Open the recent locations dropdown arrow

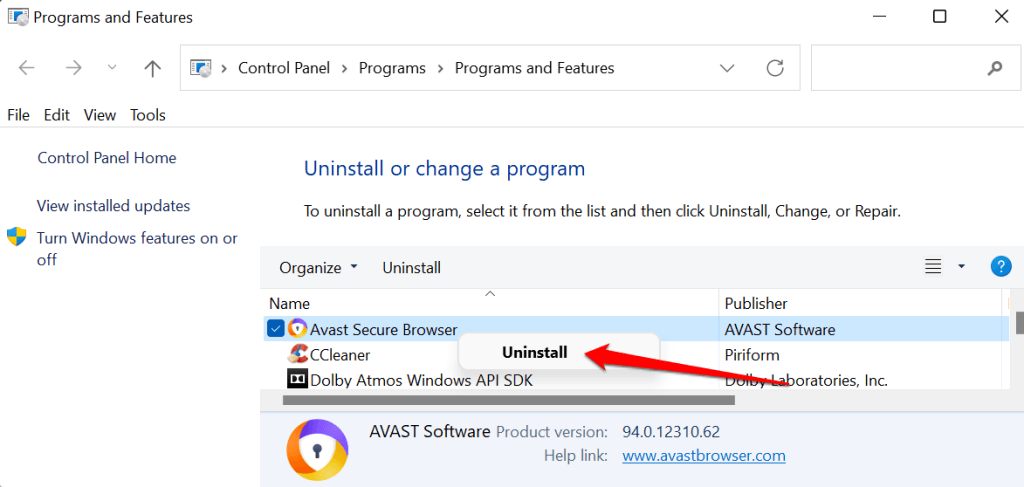tap(112, 69)
